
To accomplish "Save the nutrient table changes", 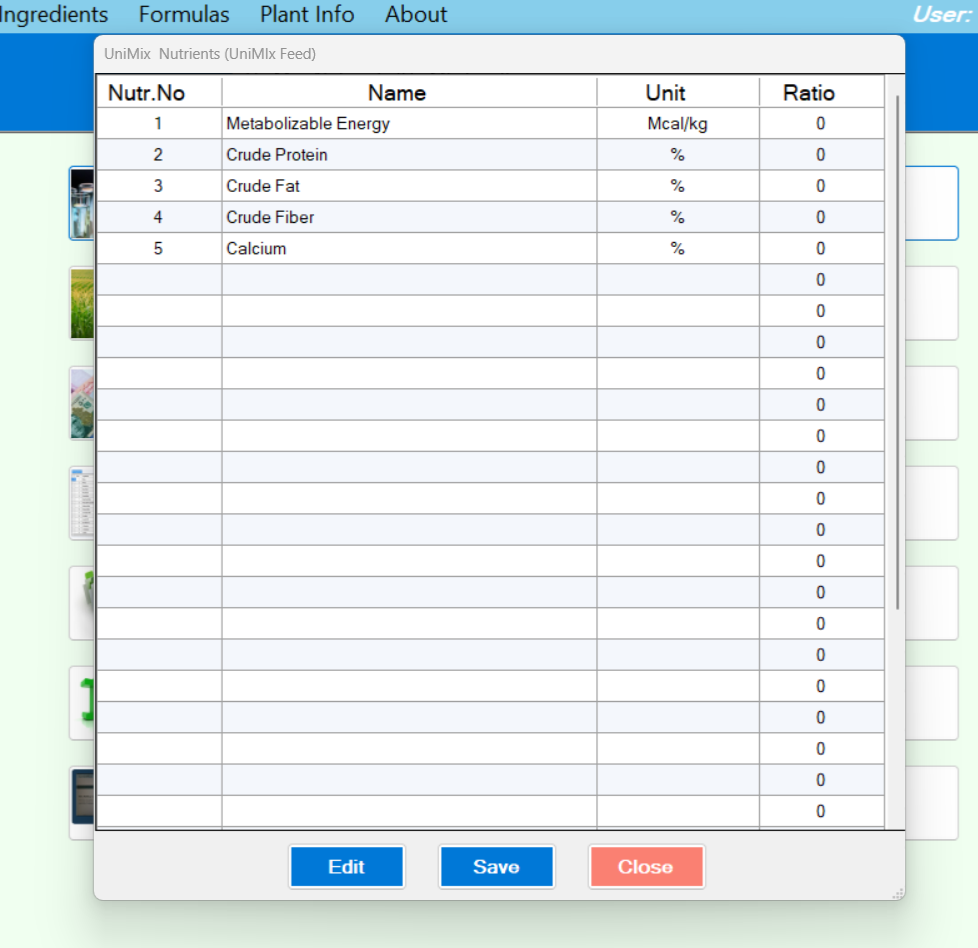I will [496, 867].
